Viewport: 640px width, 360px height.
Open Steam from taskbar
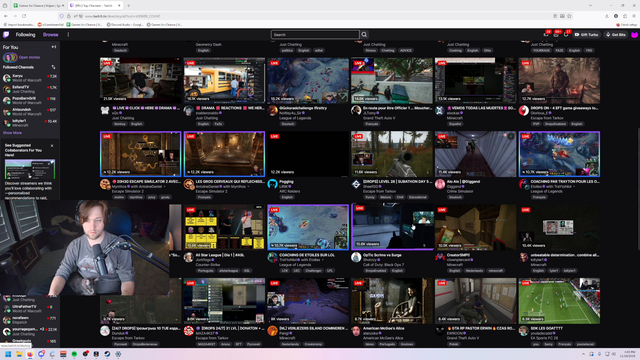tap(107, 354)
